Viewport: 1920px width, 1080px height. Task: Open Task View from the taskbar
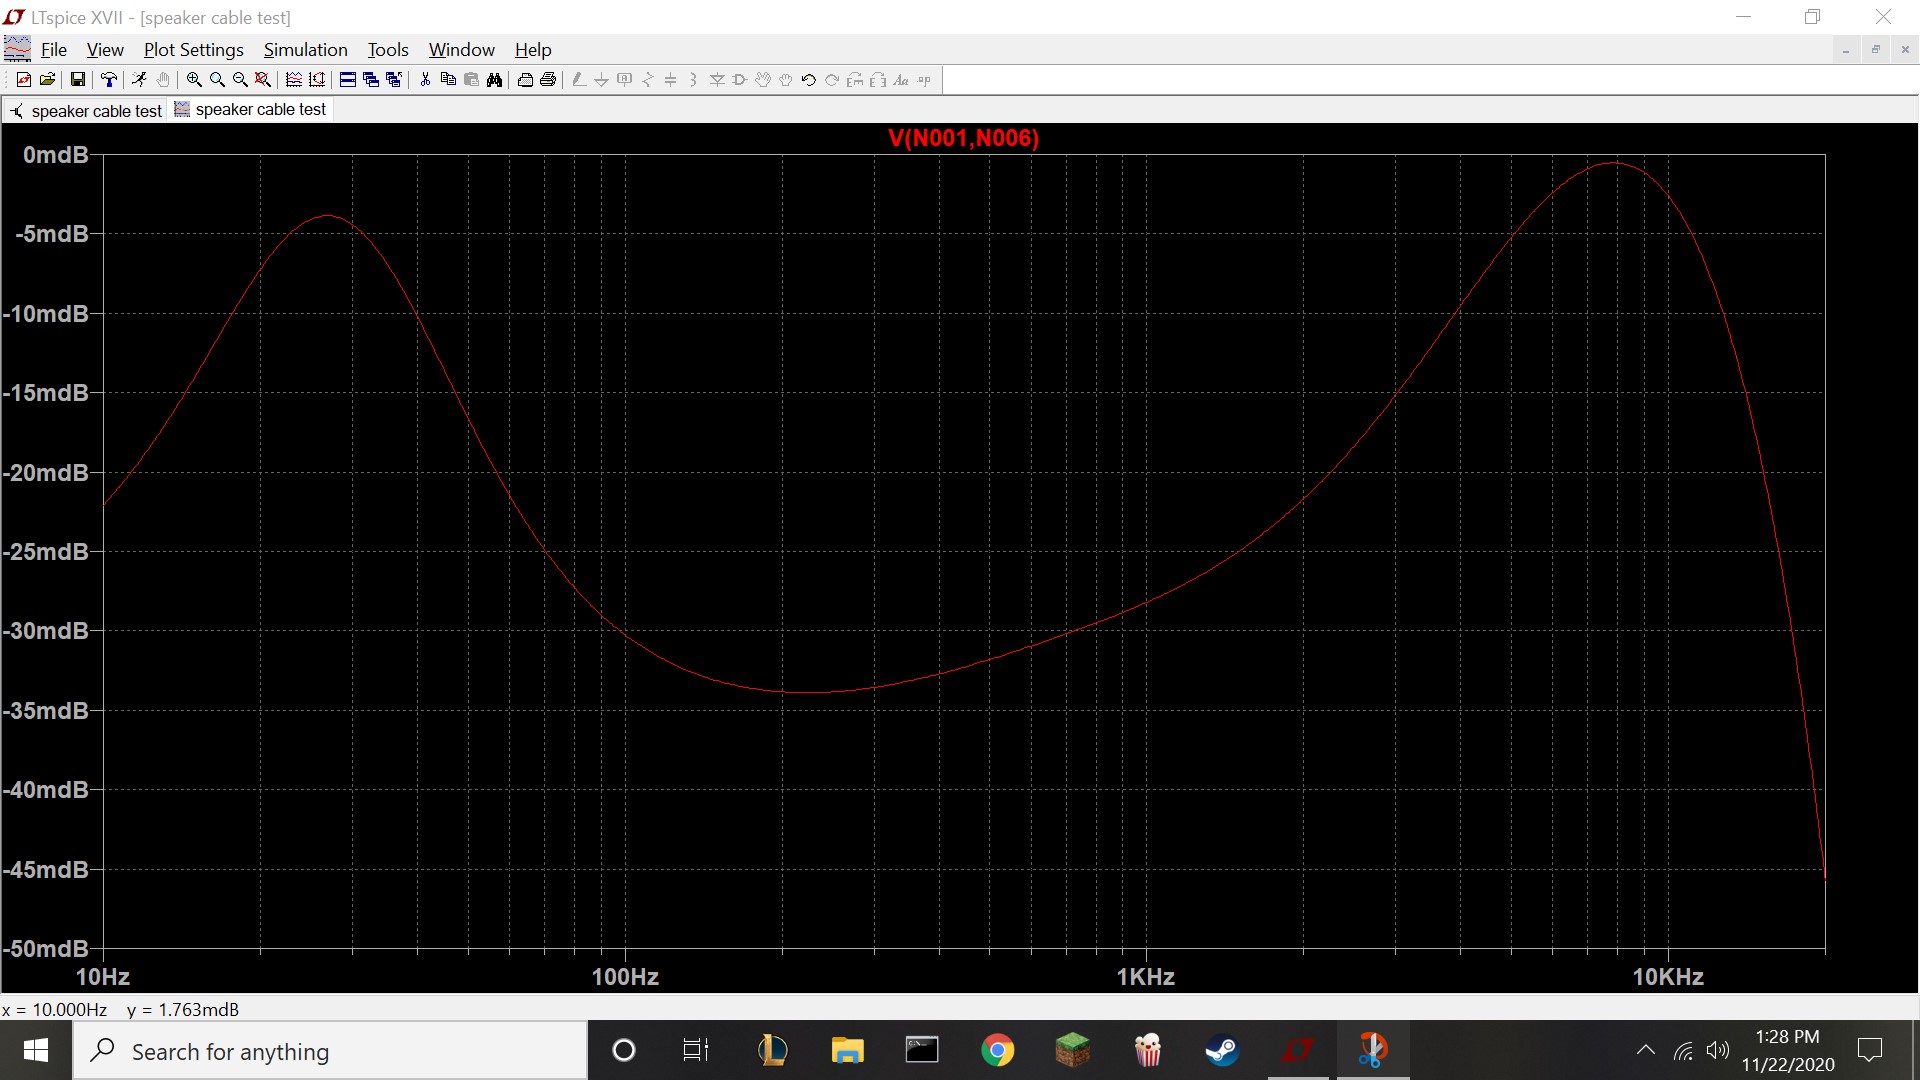695,1051
